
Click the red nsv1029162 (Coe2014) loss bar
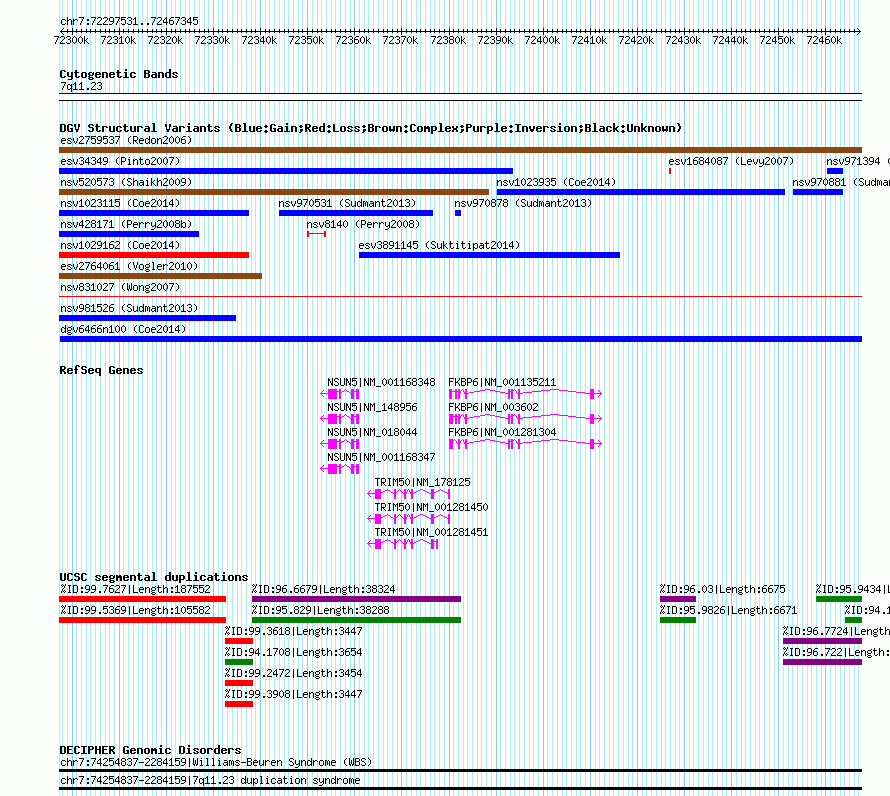coord(154,255)
